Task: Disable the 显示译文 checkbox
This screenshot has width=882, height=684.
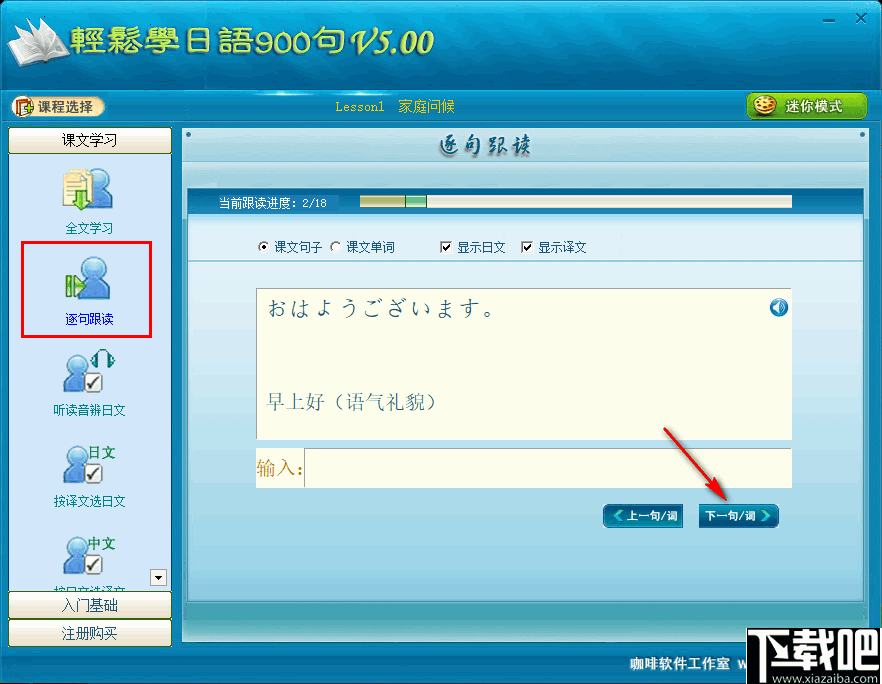Action: [528, 247]
